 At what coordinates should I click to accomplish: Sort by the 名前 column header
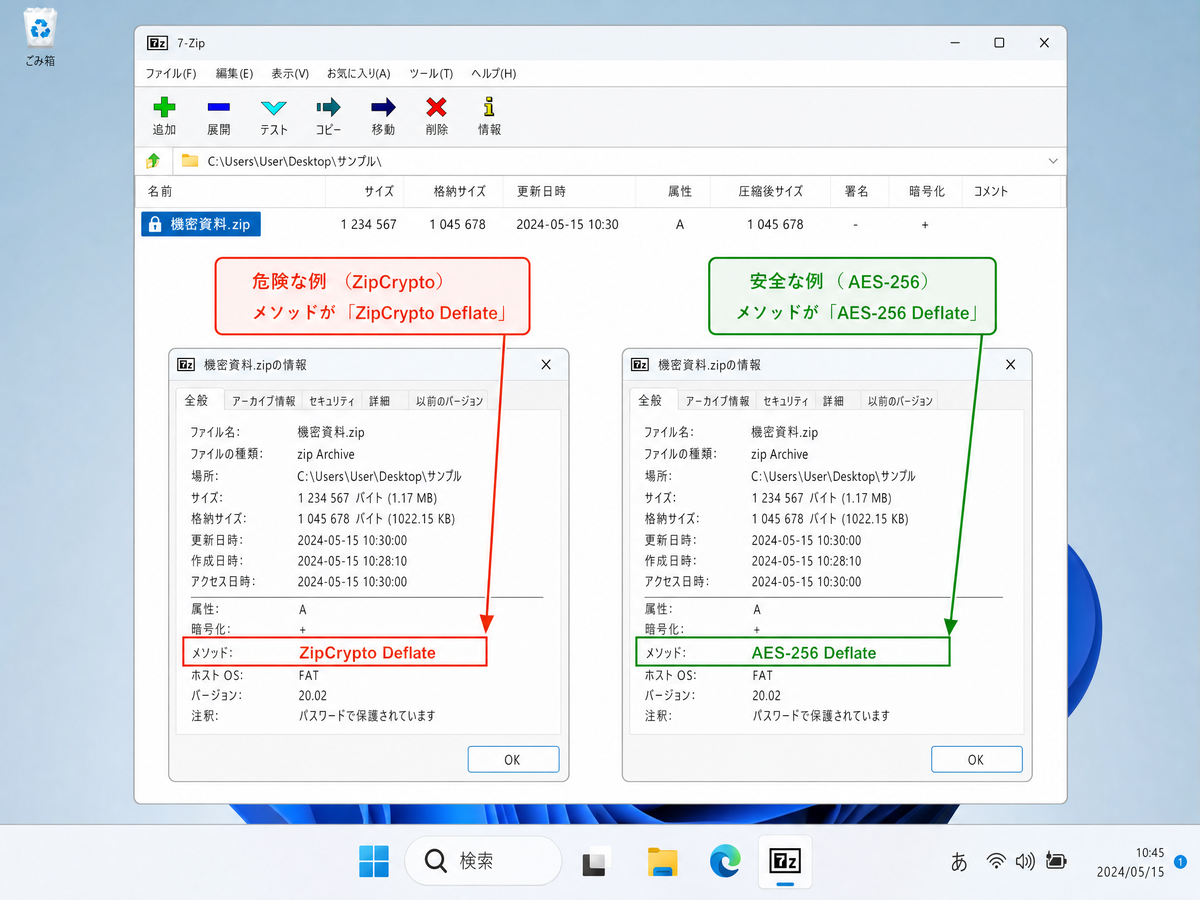point(230,191)
